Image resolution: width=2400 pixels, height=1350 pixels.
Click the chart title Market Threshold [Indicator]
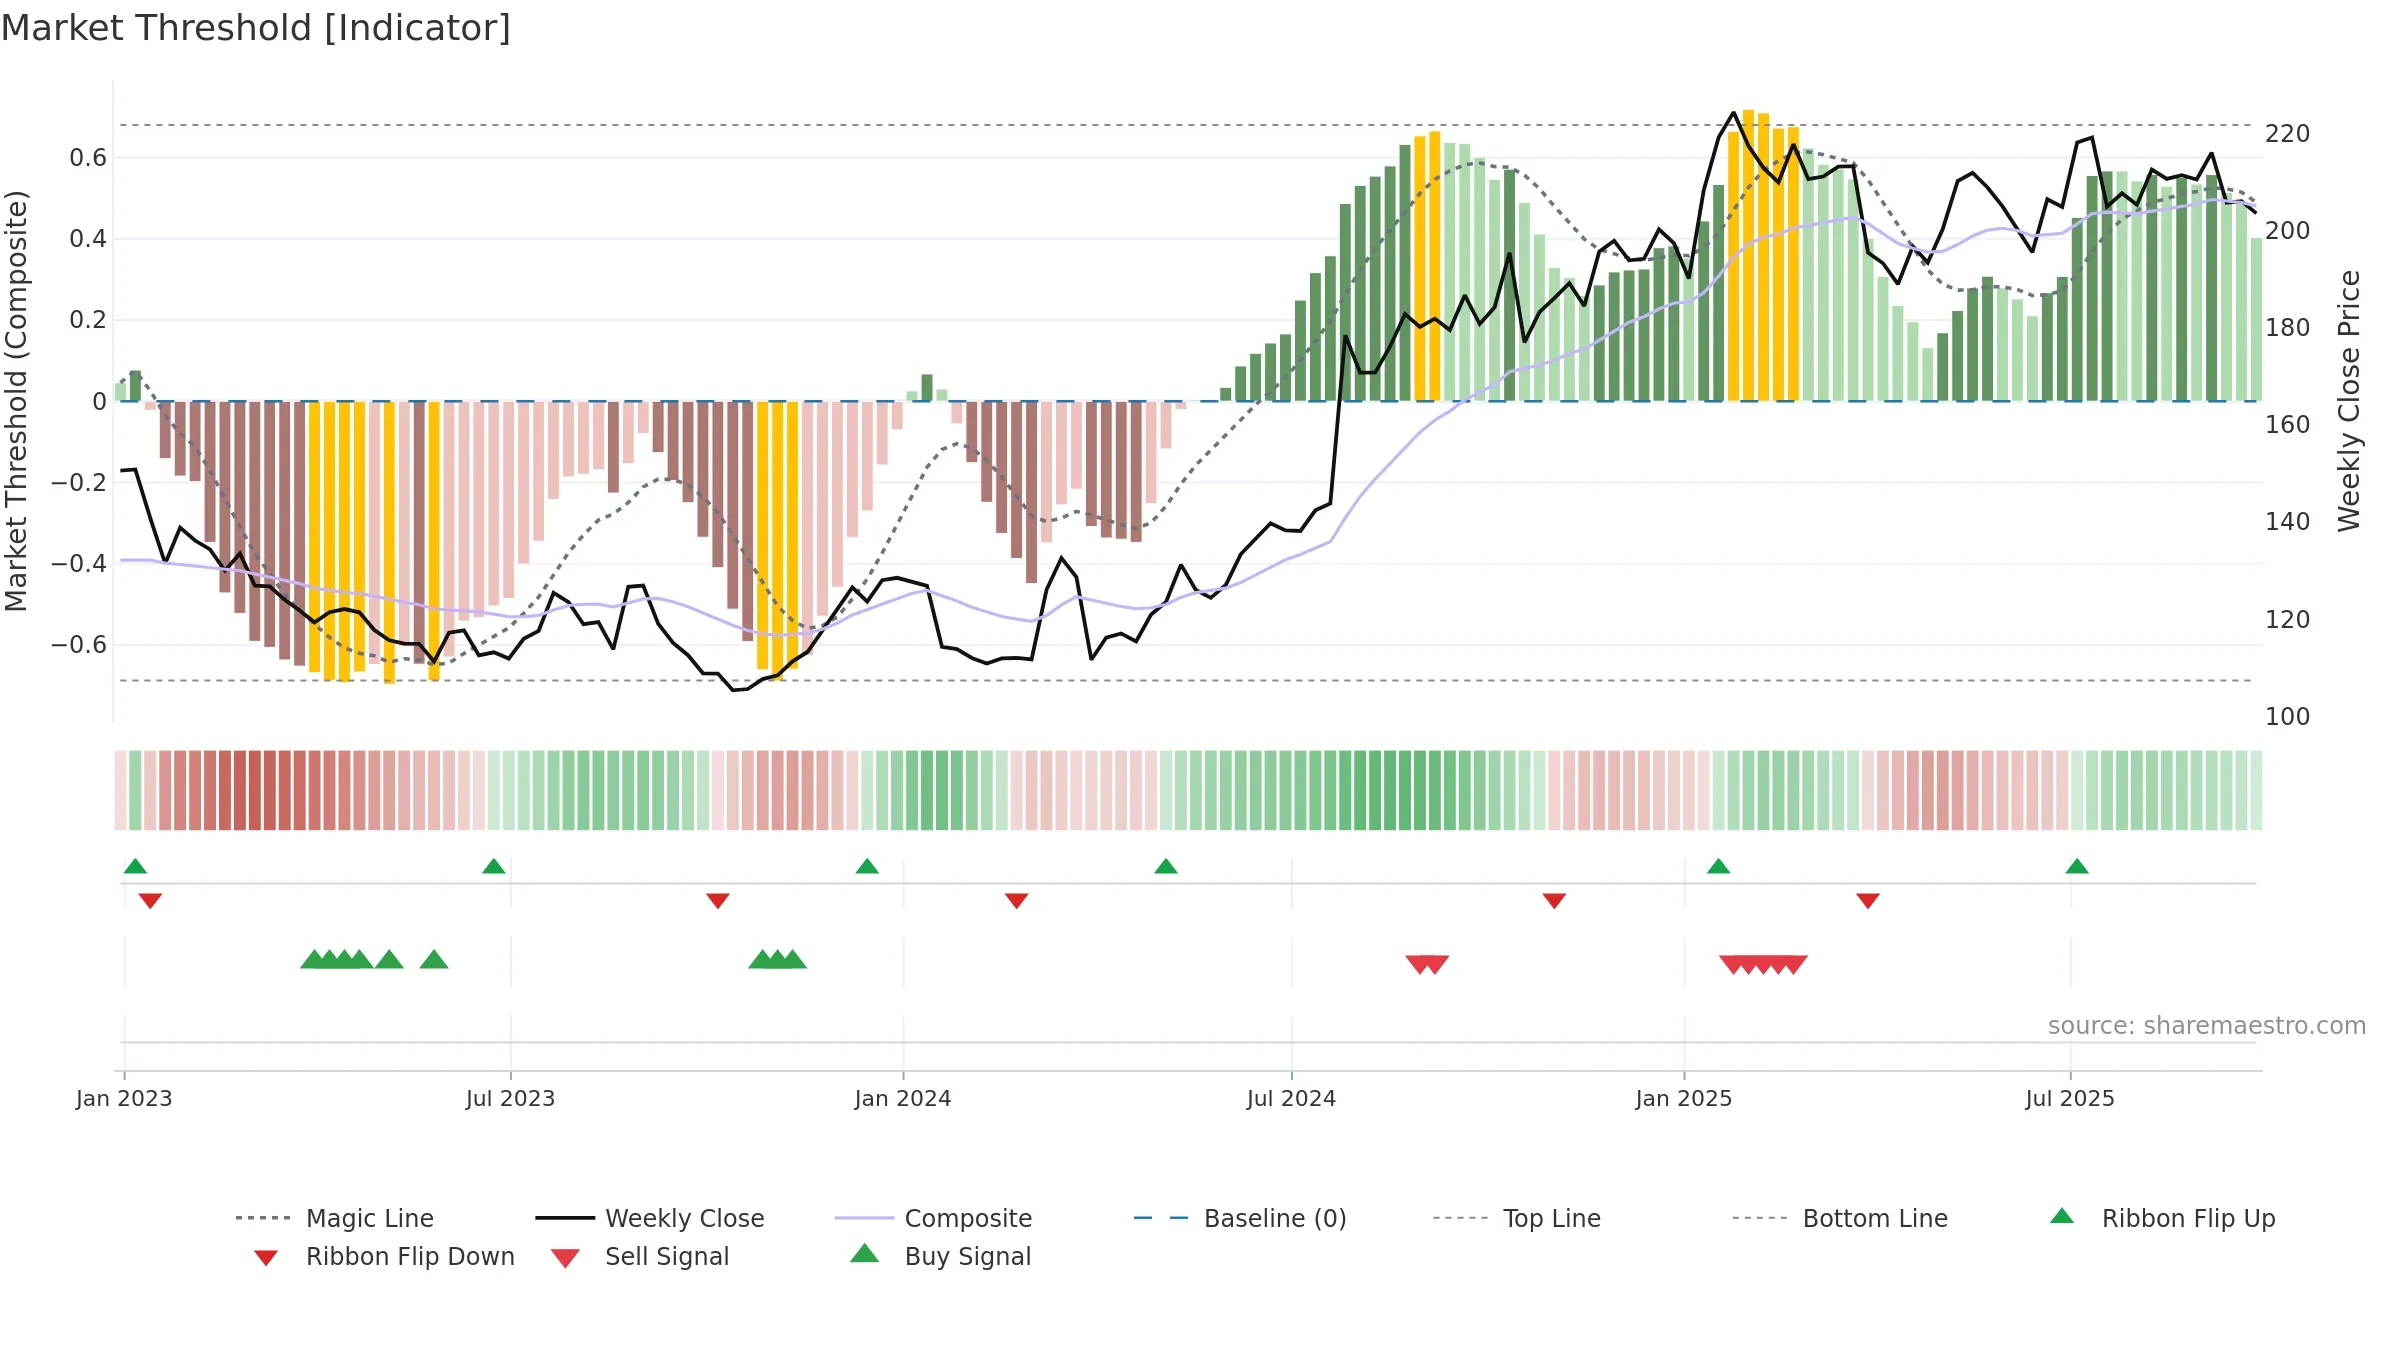(x=256, y=28)
